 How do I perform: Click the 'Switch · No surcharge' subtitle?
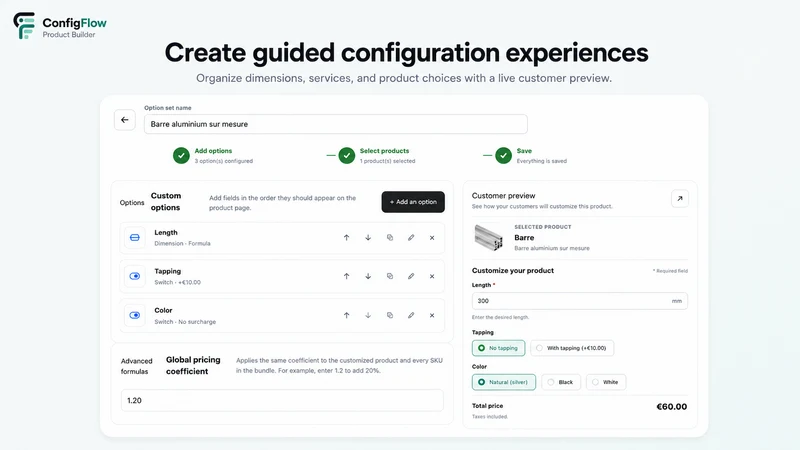tap(185, 322)
